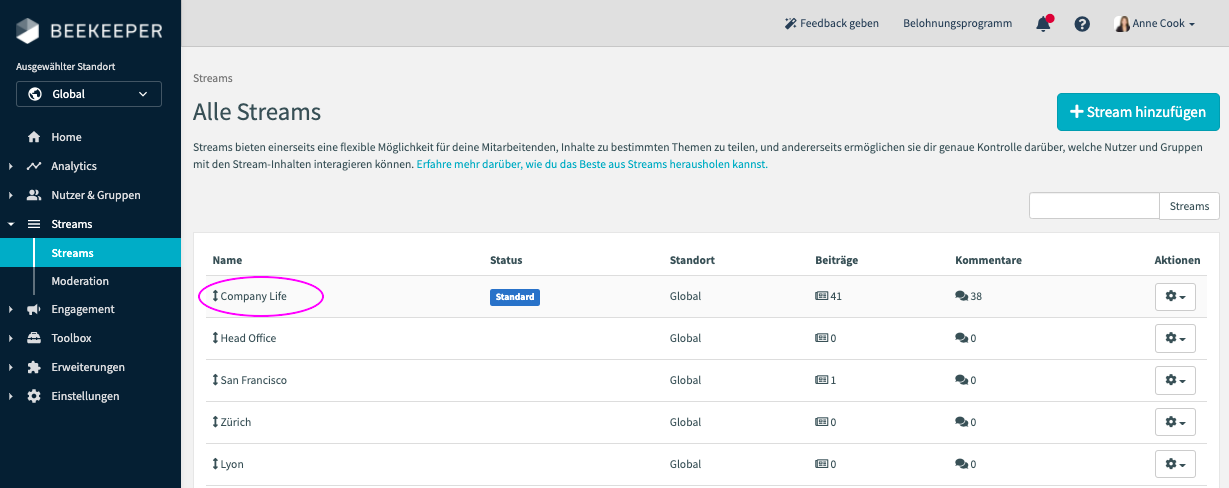Open the gear actions dropdown for Company Life

click(1175, 297)
